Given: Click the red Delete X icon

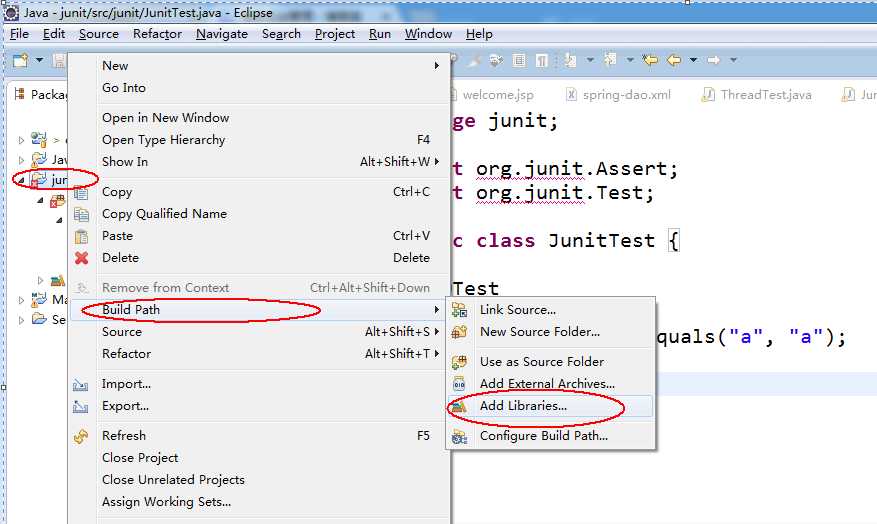Looking at the screenshot, I should (x=81, y=258).
